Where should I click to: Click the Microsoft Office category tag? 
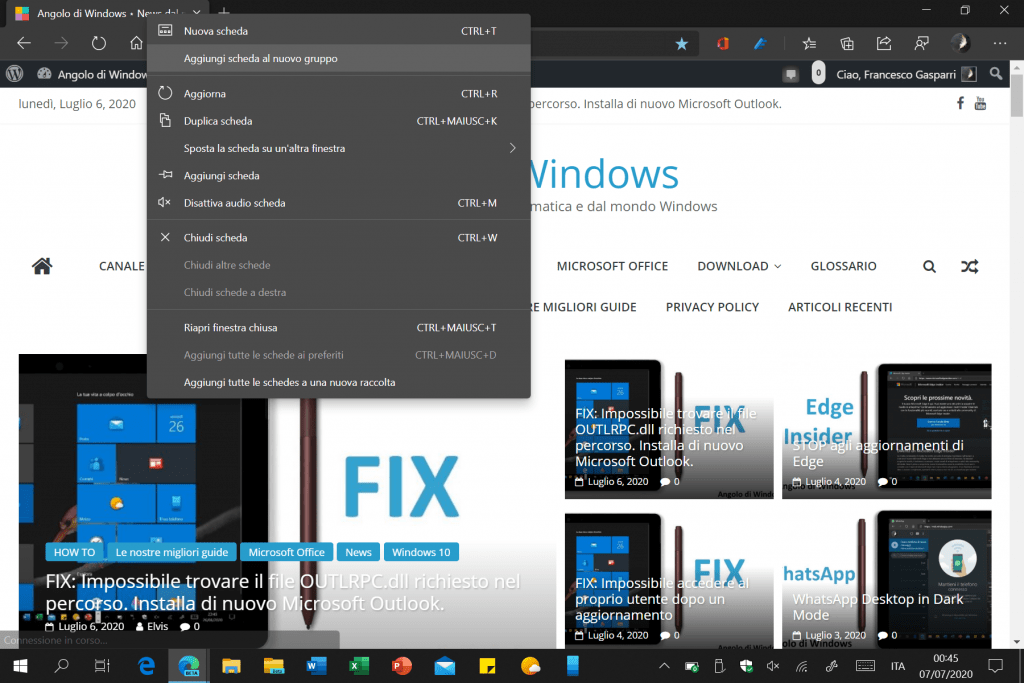coord(287,552)
